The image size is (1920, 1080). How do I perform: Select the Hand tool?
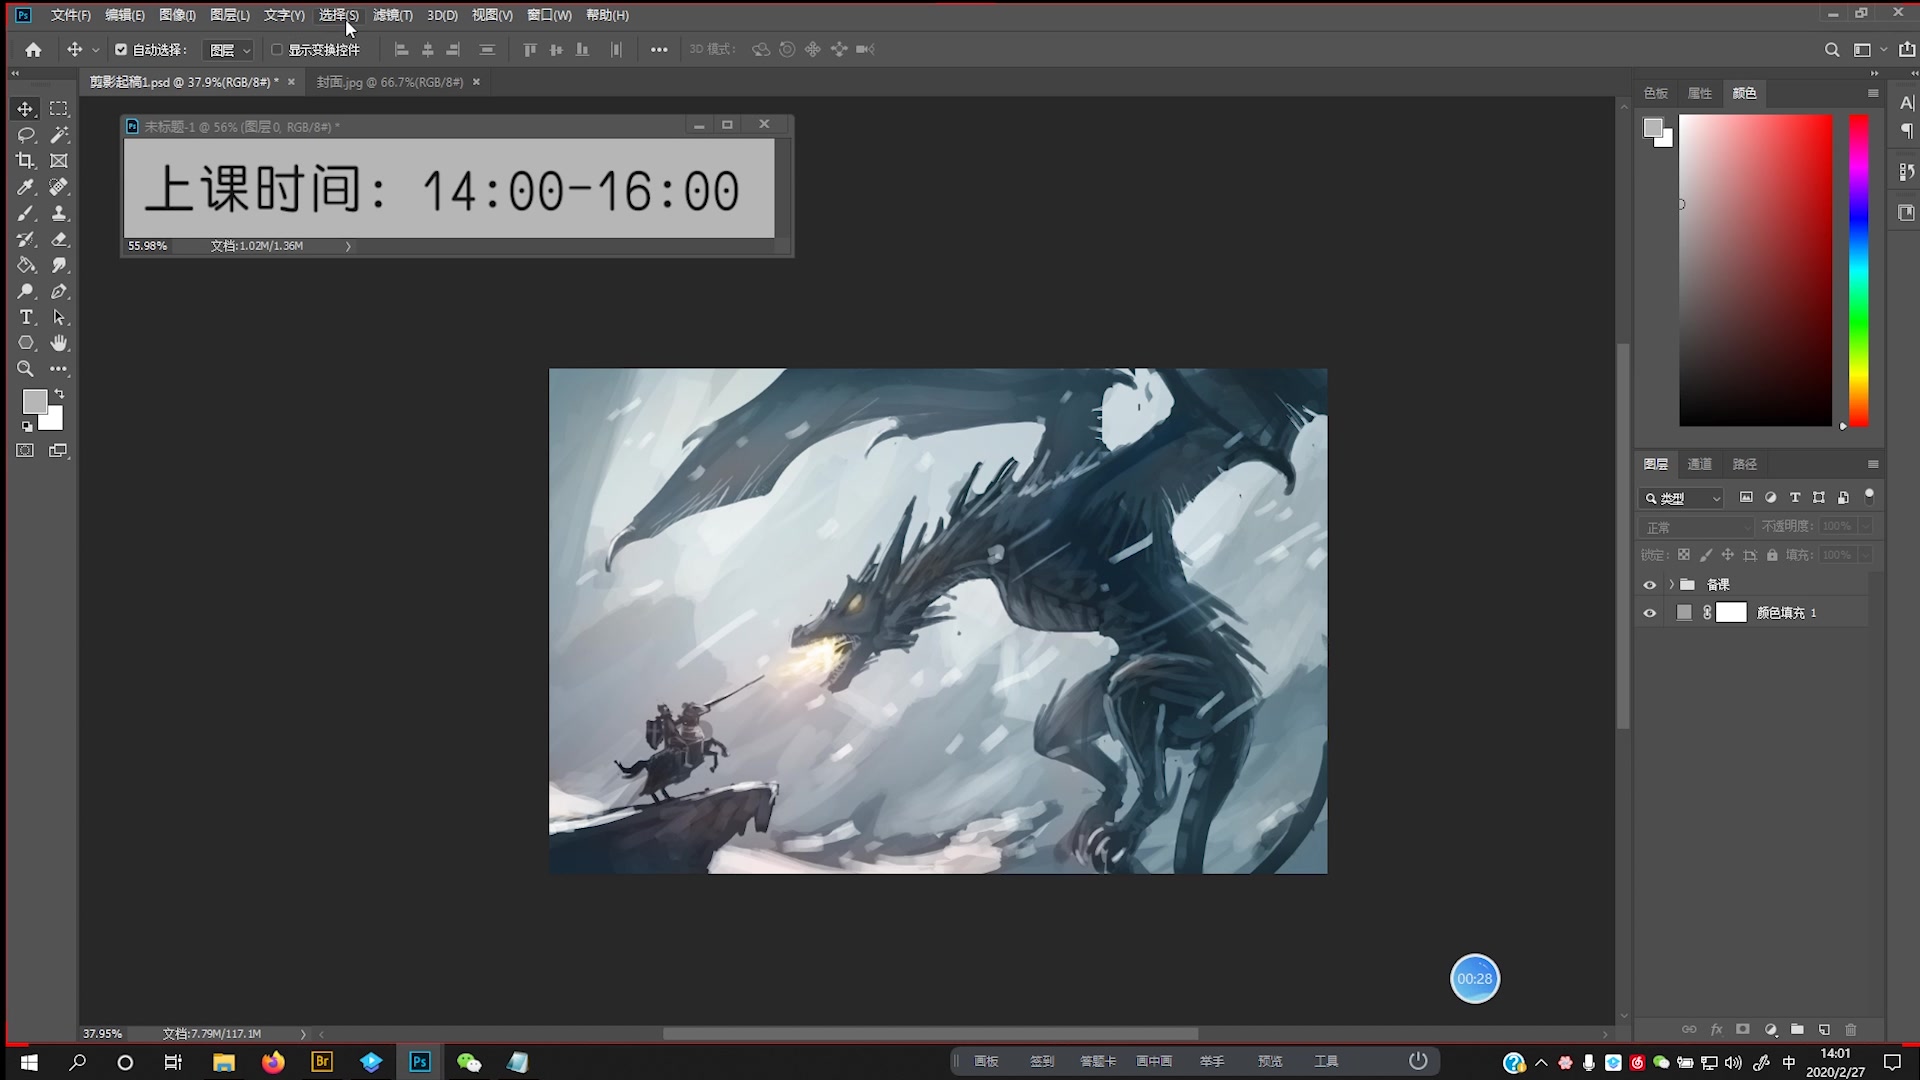point(59,343)
